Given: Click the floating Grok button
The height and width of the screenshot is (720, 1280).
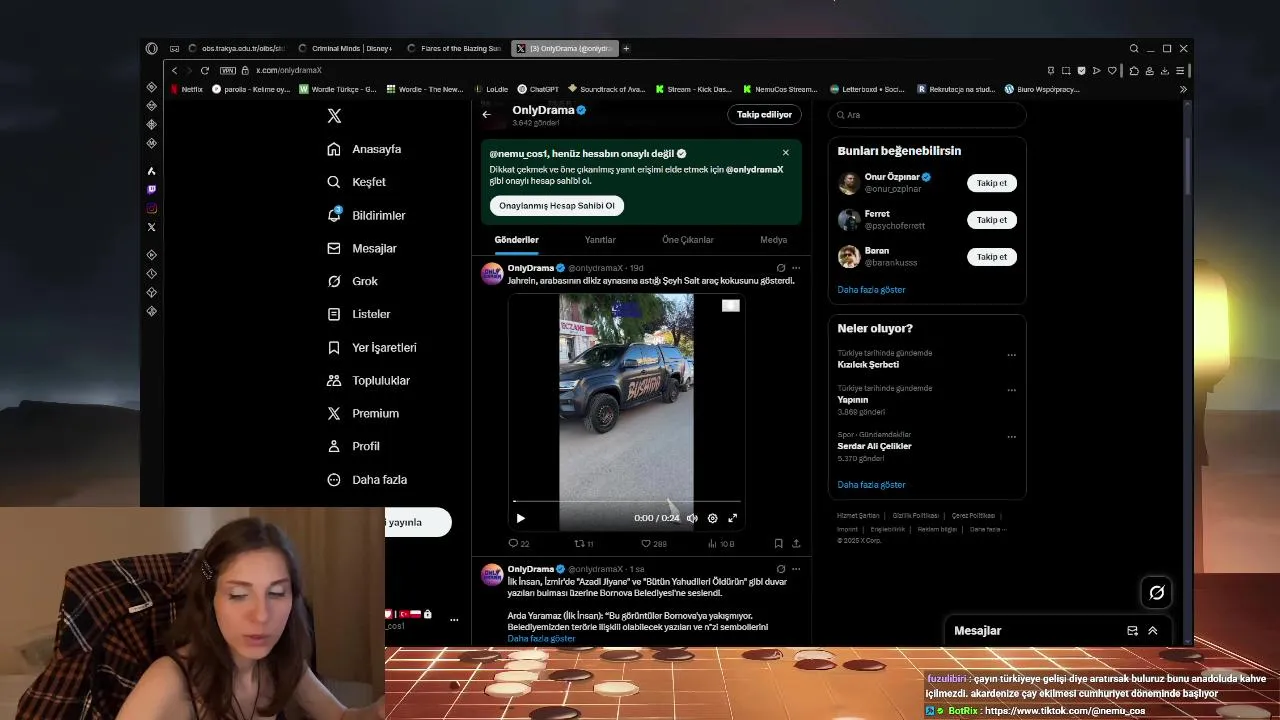Looking at the screenshot, I should click(x=1157, y=593).
